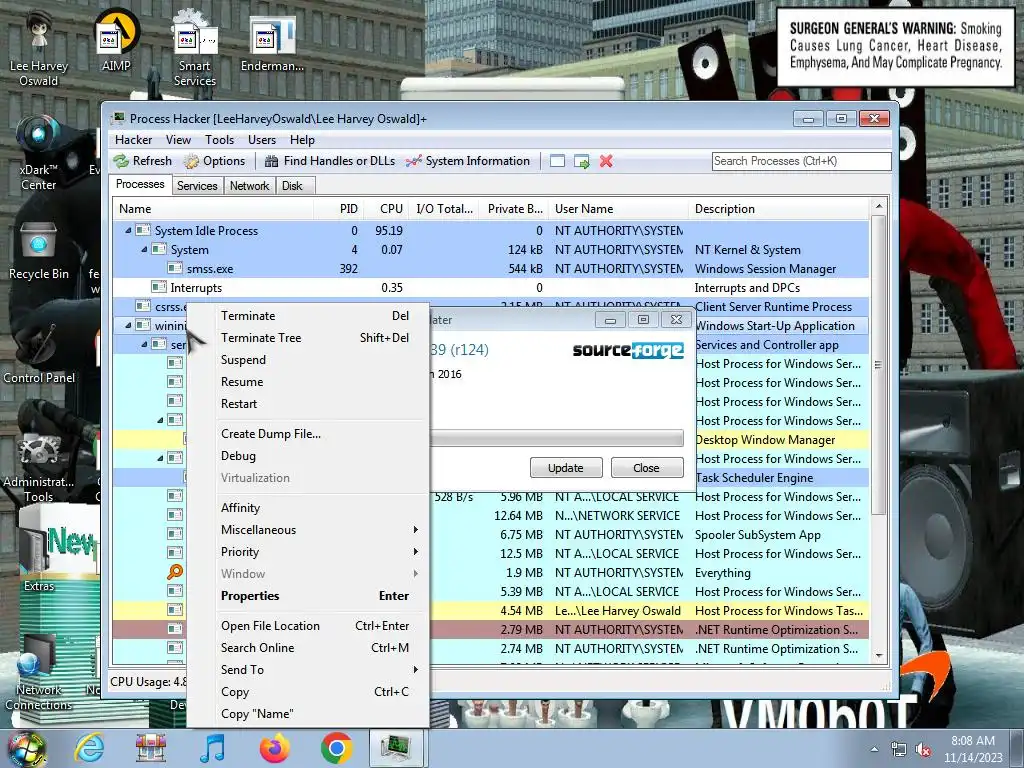
Task: Select Affinity in the context menu
Action: point(319,507)
